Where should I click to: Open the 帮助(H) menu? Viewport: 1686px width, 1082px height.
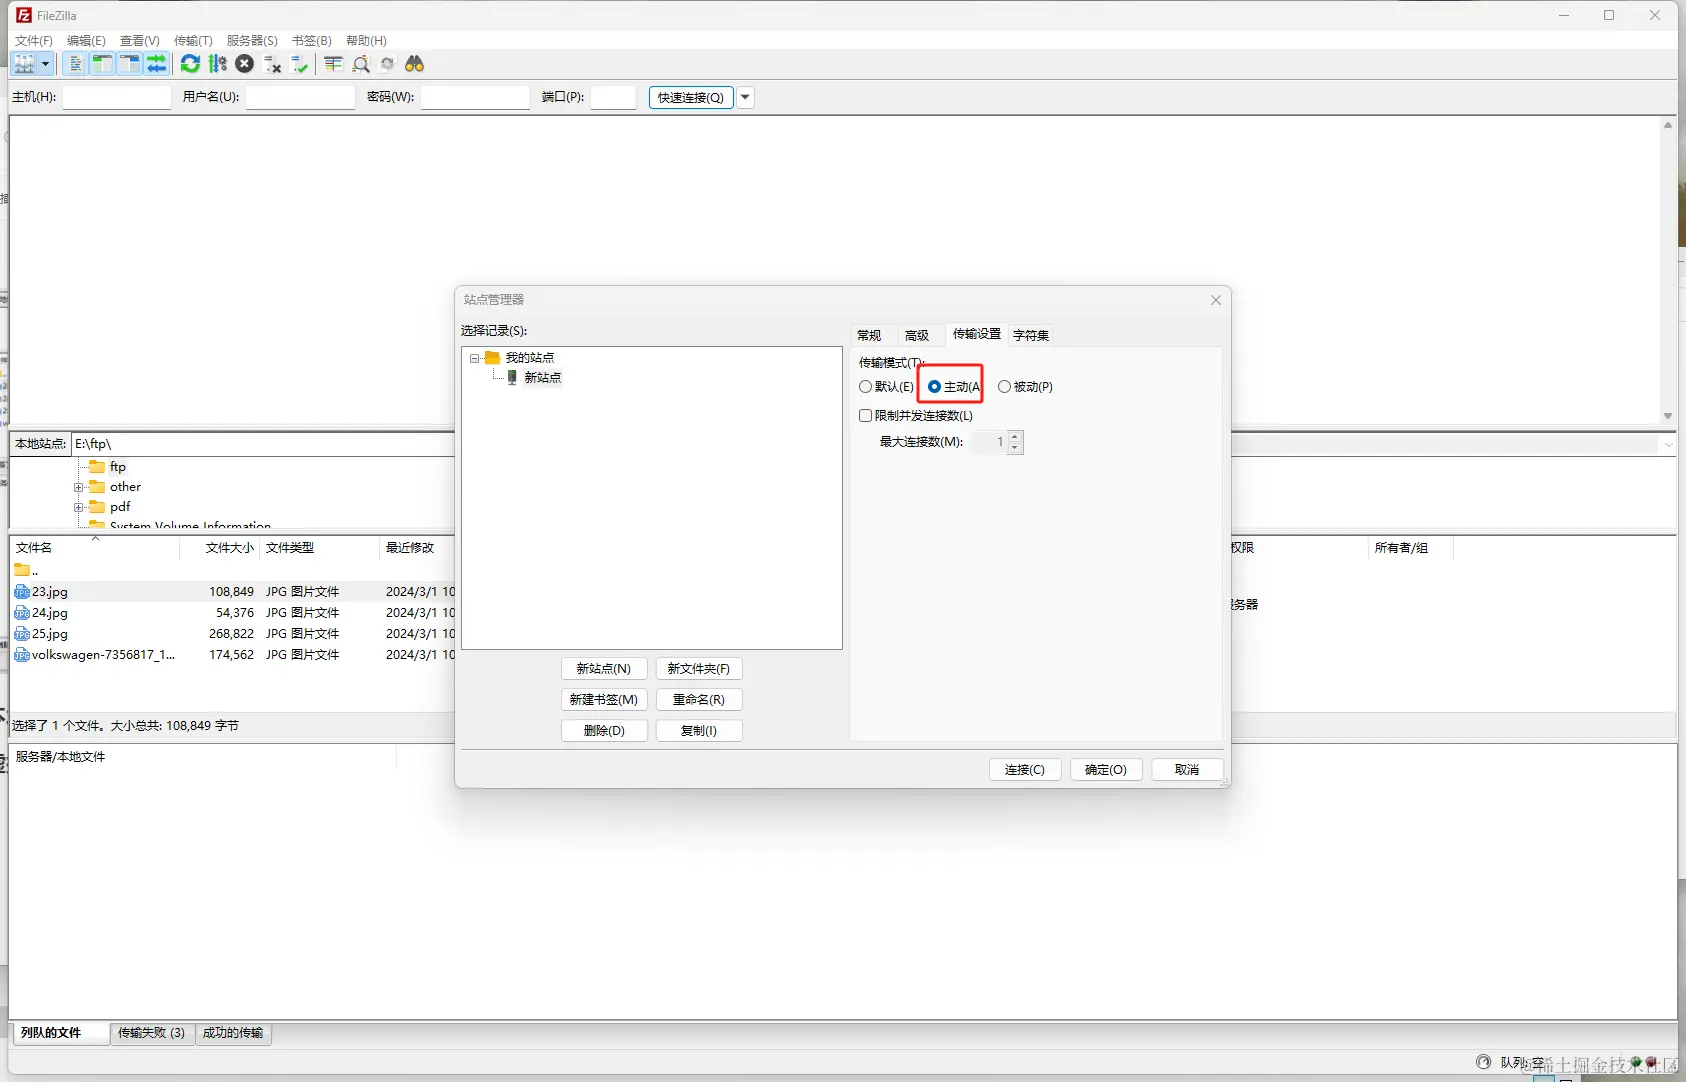pos(366,41)
